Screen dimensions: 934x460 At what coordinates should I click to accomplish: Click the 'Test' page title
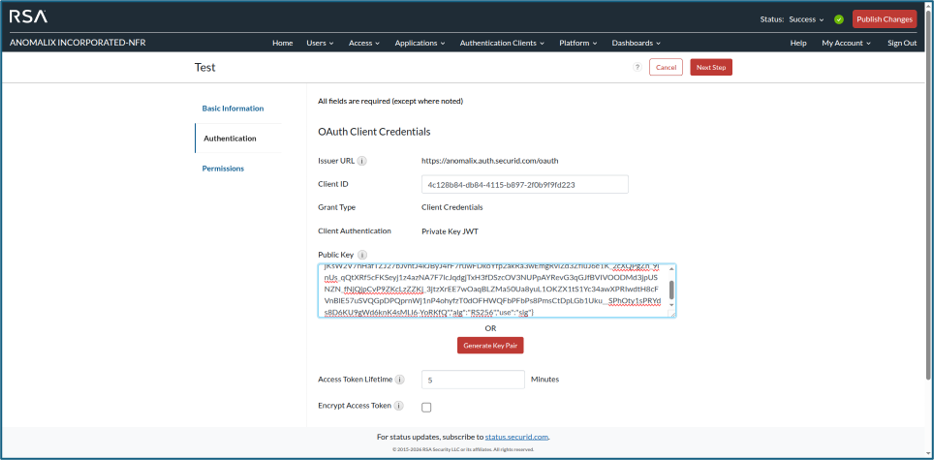pyautogui.click(x=205, y=67)
